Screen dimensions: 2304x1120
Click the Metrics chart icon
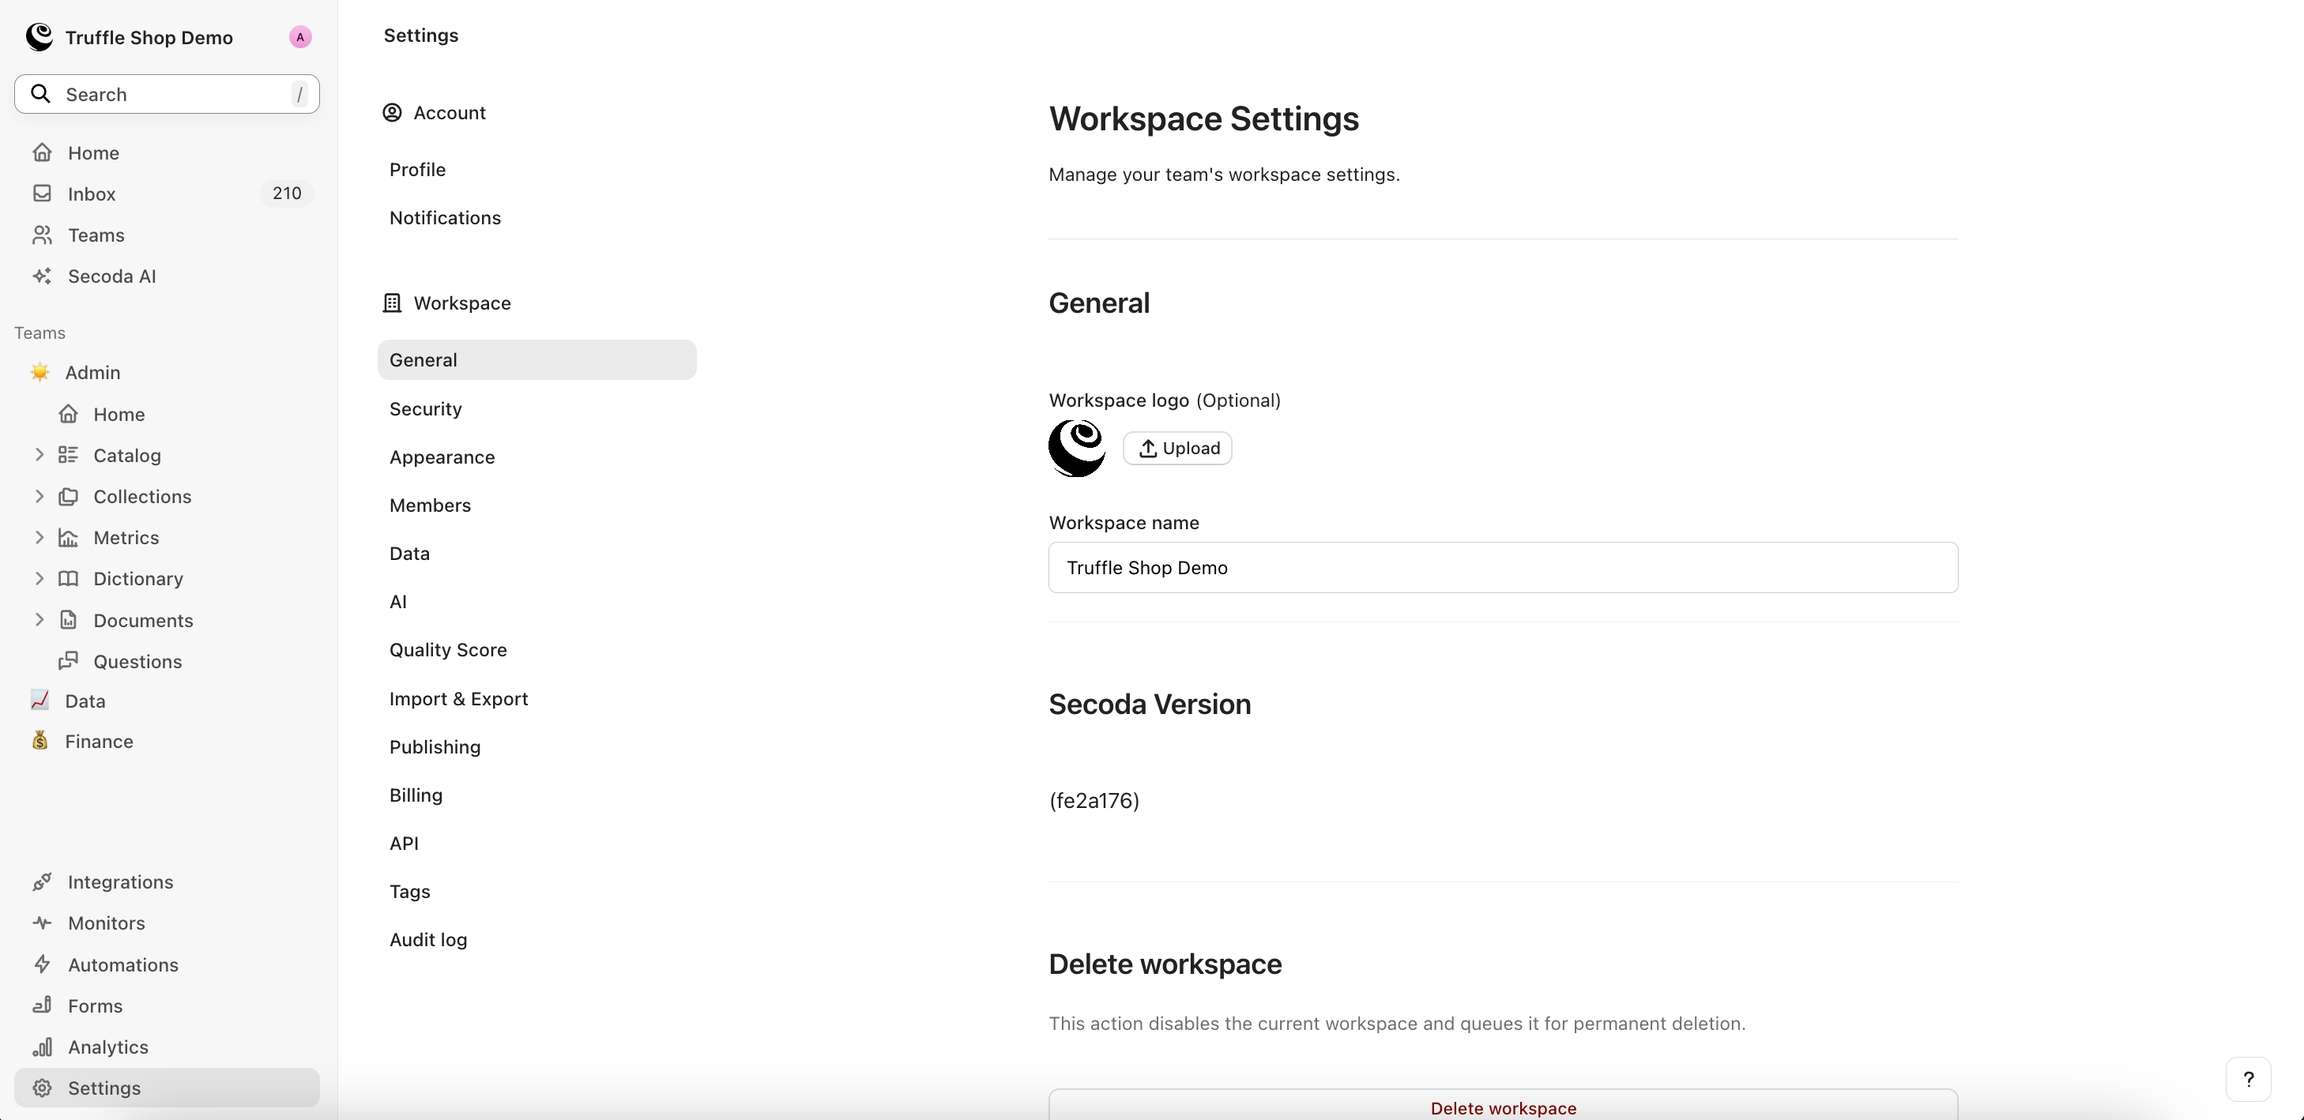click(68, 538)
